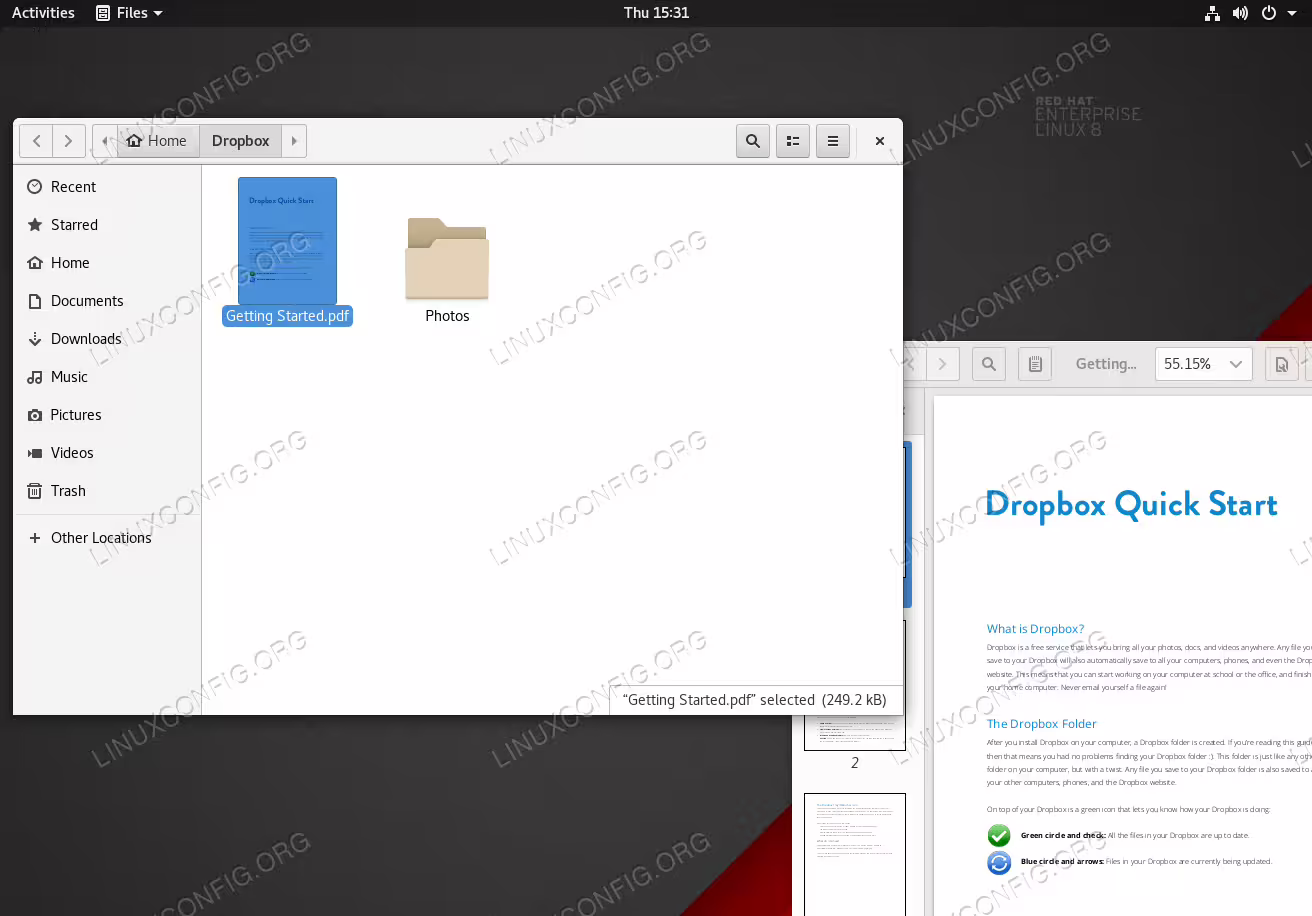The height and width of the screenshot is (916, 1312).
Task: Click the page selector showing Getting...
Action: [1106, 364]
